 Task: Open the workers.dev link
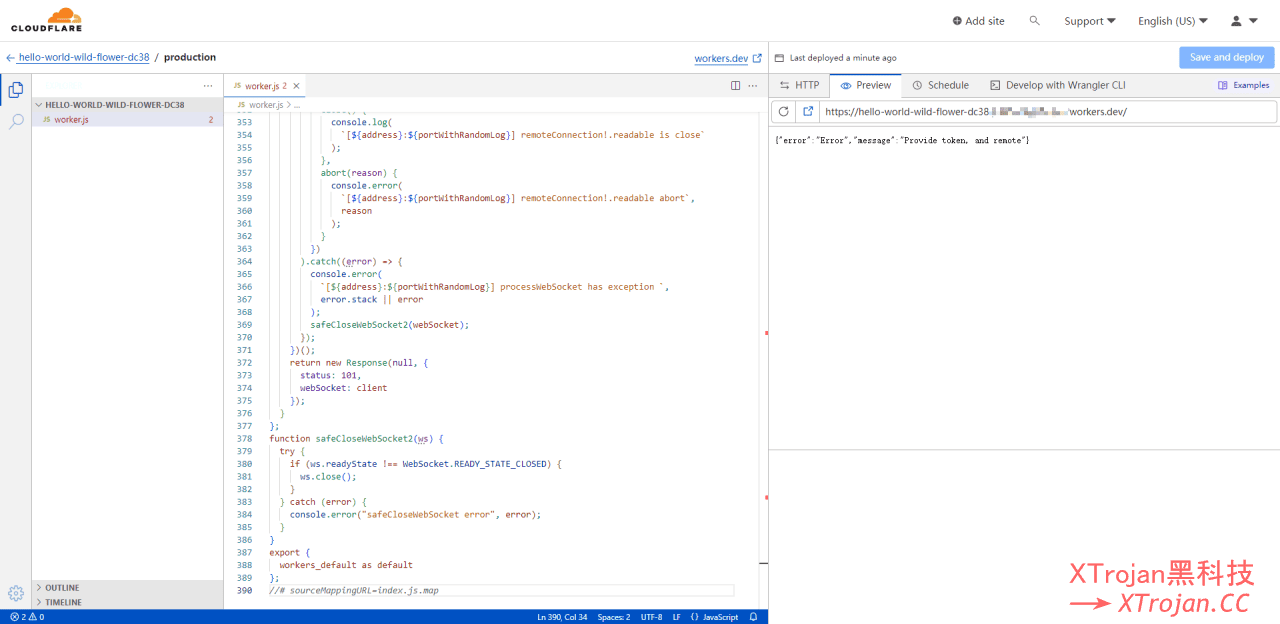728,59
